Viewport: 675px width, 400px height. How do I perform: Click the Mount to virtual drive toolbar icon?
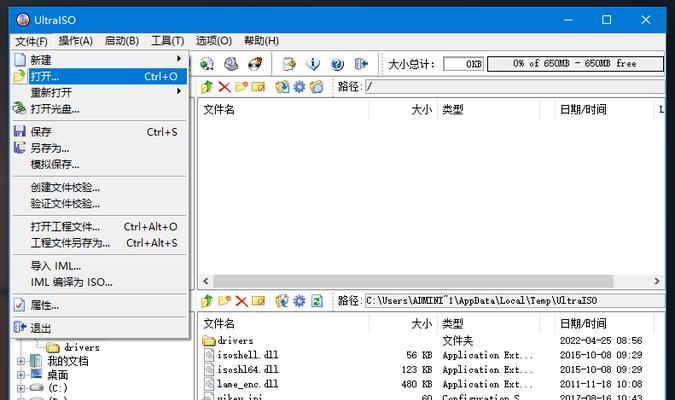coord(231,64)
